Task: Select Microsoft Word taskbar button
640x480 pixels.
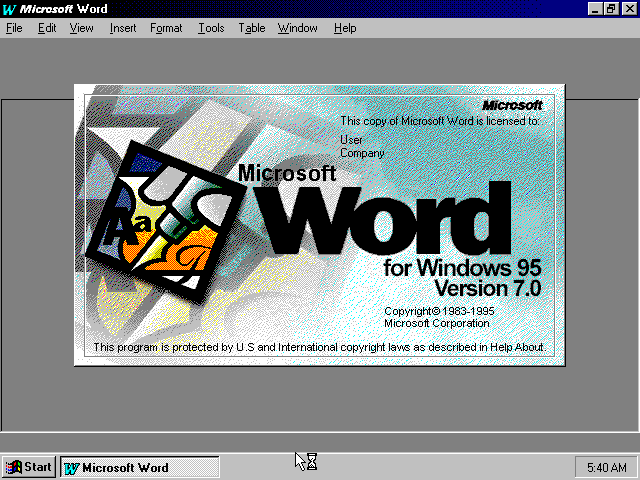Action: [140, 467]
